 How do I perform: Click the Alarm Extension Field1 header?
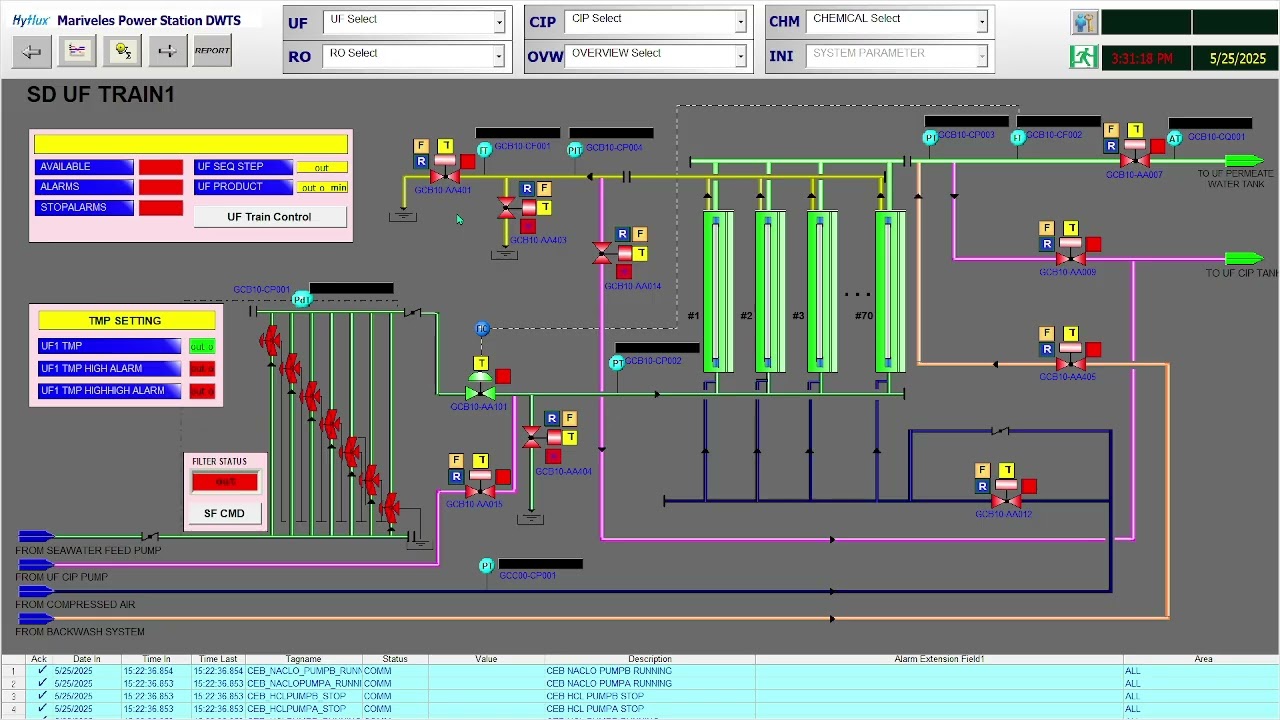coord(939,659)
